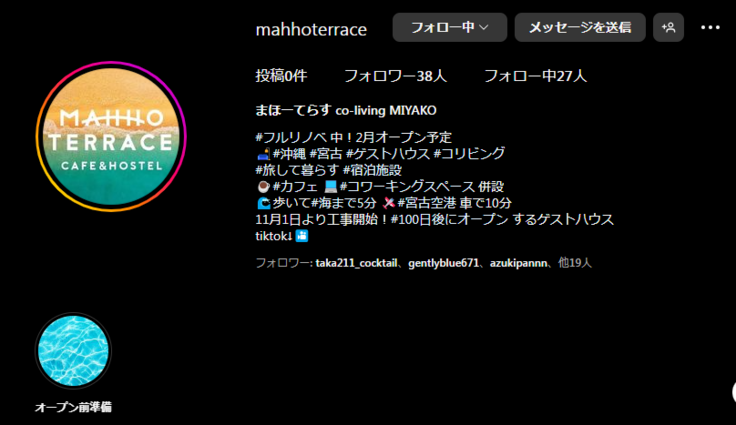The image size is (736, 425).
Task: Visit follower gentlyblue671's profile
Action: tap(444, 263)
